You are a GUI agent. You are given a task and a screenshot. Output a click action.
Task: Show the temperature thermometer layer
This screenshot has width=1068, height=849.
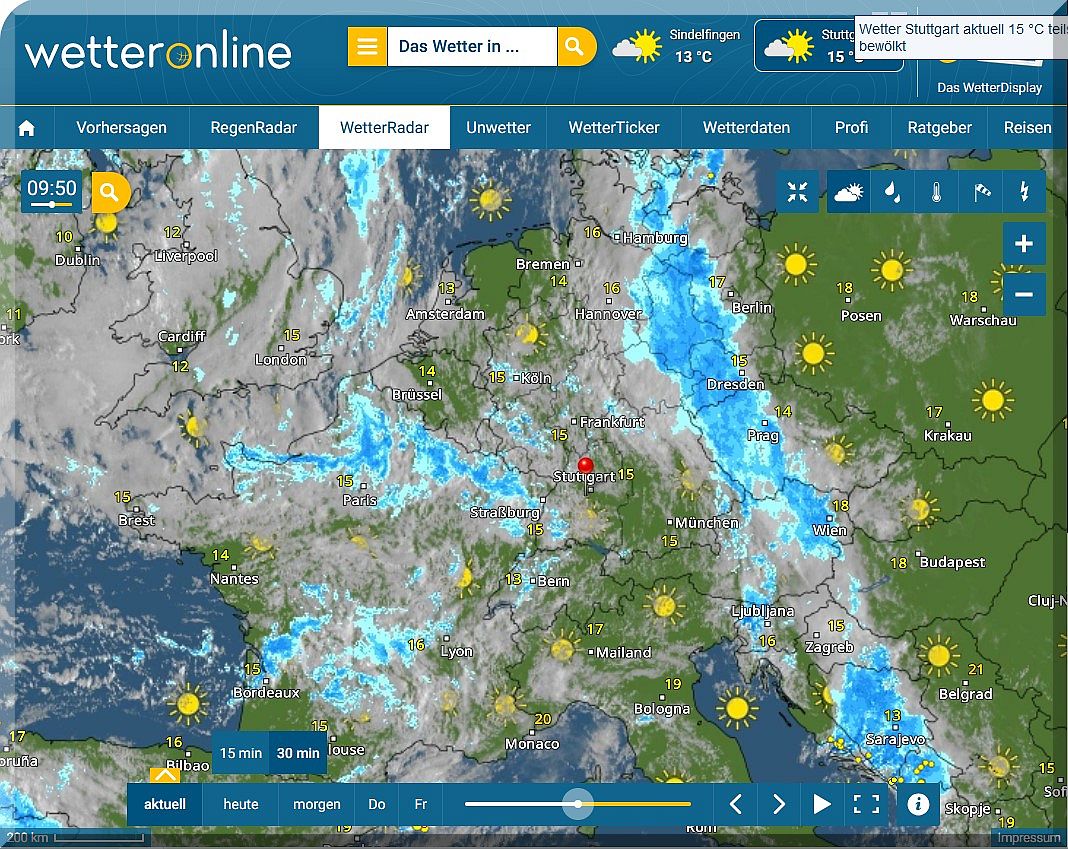point(936,192)
